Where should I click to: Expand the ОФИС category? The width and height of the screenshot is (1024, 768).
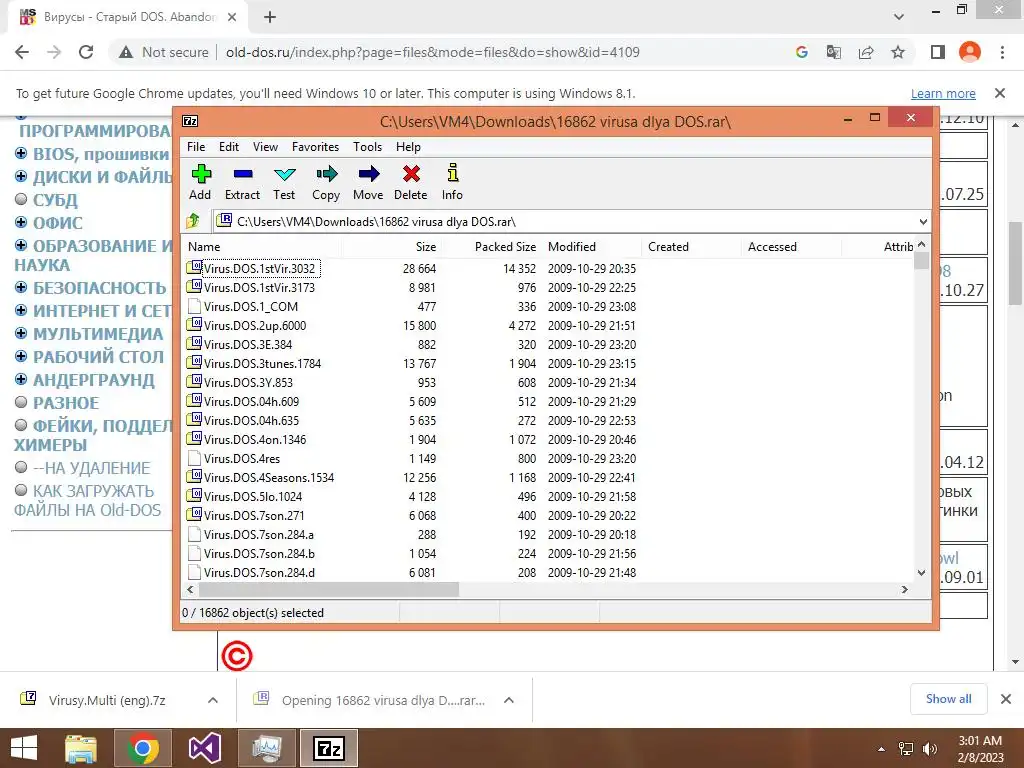(x=21, y=222)
